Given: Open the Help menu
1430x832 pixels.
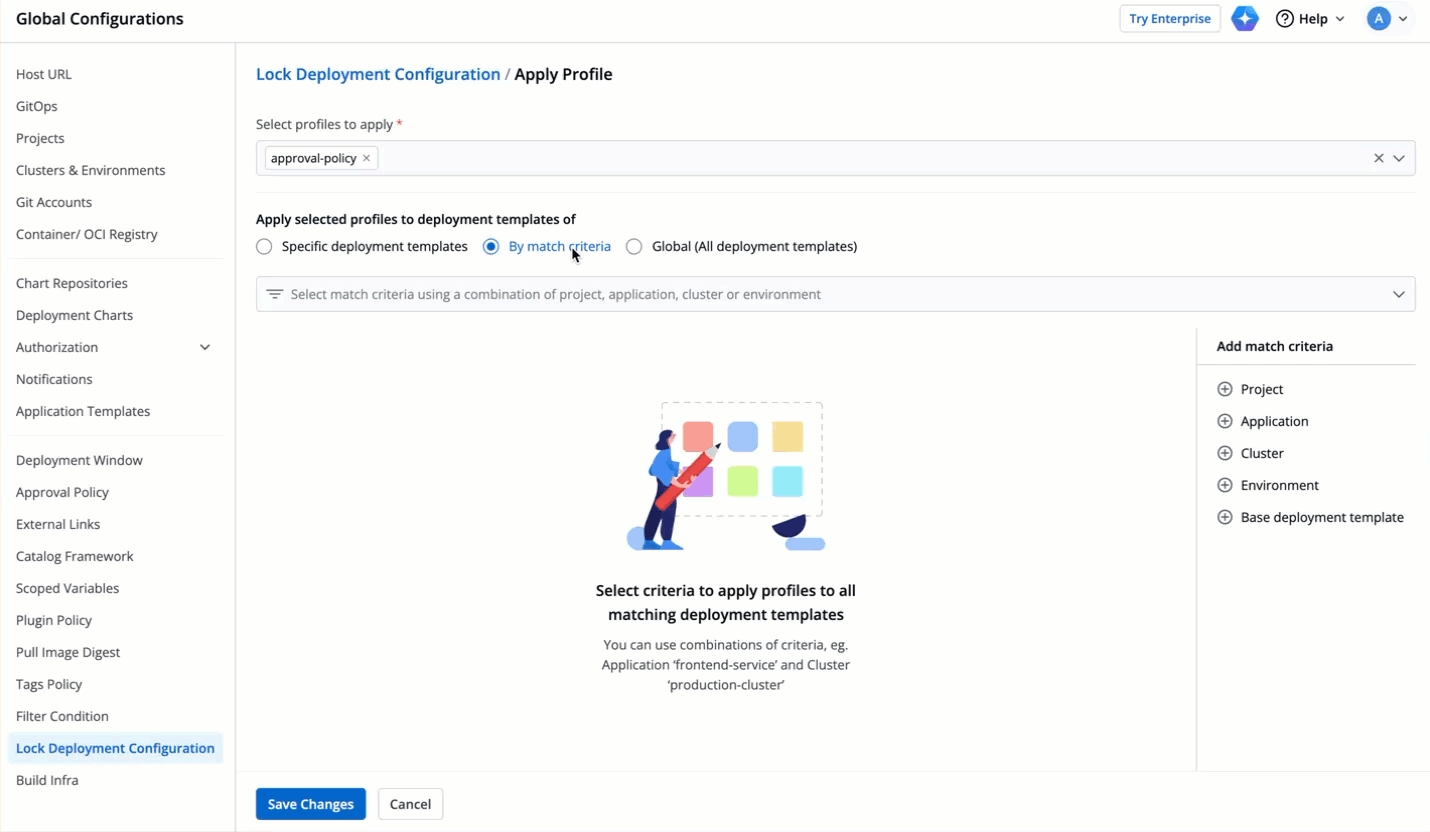Looking at the screenshot, I should click(x=1310, y=19).
